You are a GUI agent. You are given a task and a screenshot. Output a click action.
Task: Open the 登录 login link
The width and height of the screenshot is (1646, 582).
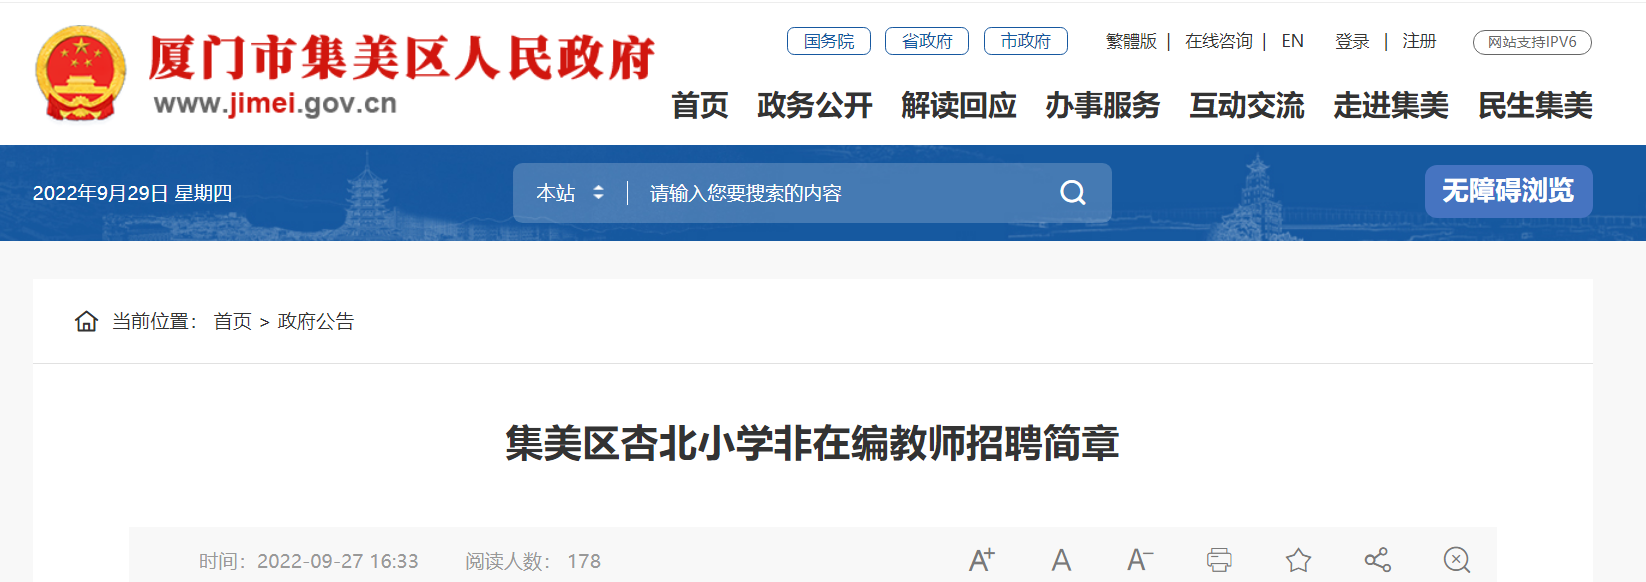[x=1352, y=41]
